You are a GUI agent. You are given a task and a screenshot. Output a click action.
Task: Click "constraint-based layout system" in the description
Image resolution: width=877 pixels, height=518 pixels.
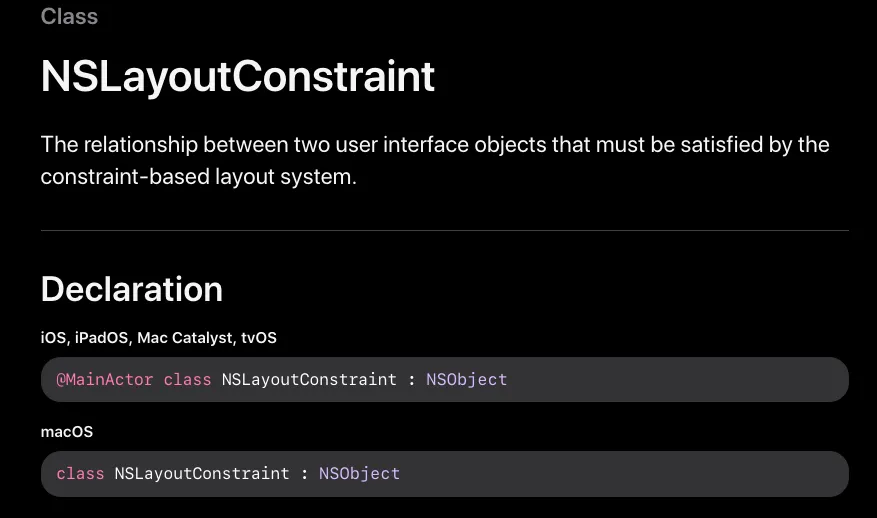point(196,177)
